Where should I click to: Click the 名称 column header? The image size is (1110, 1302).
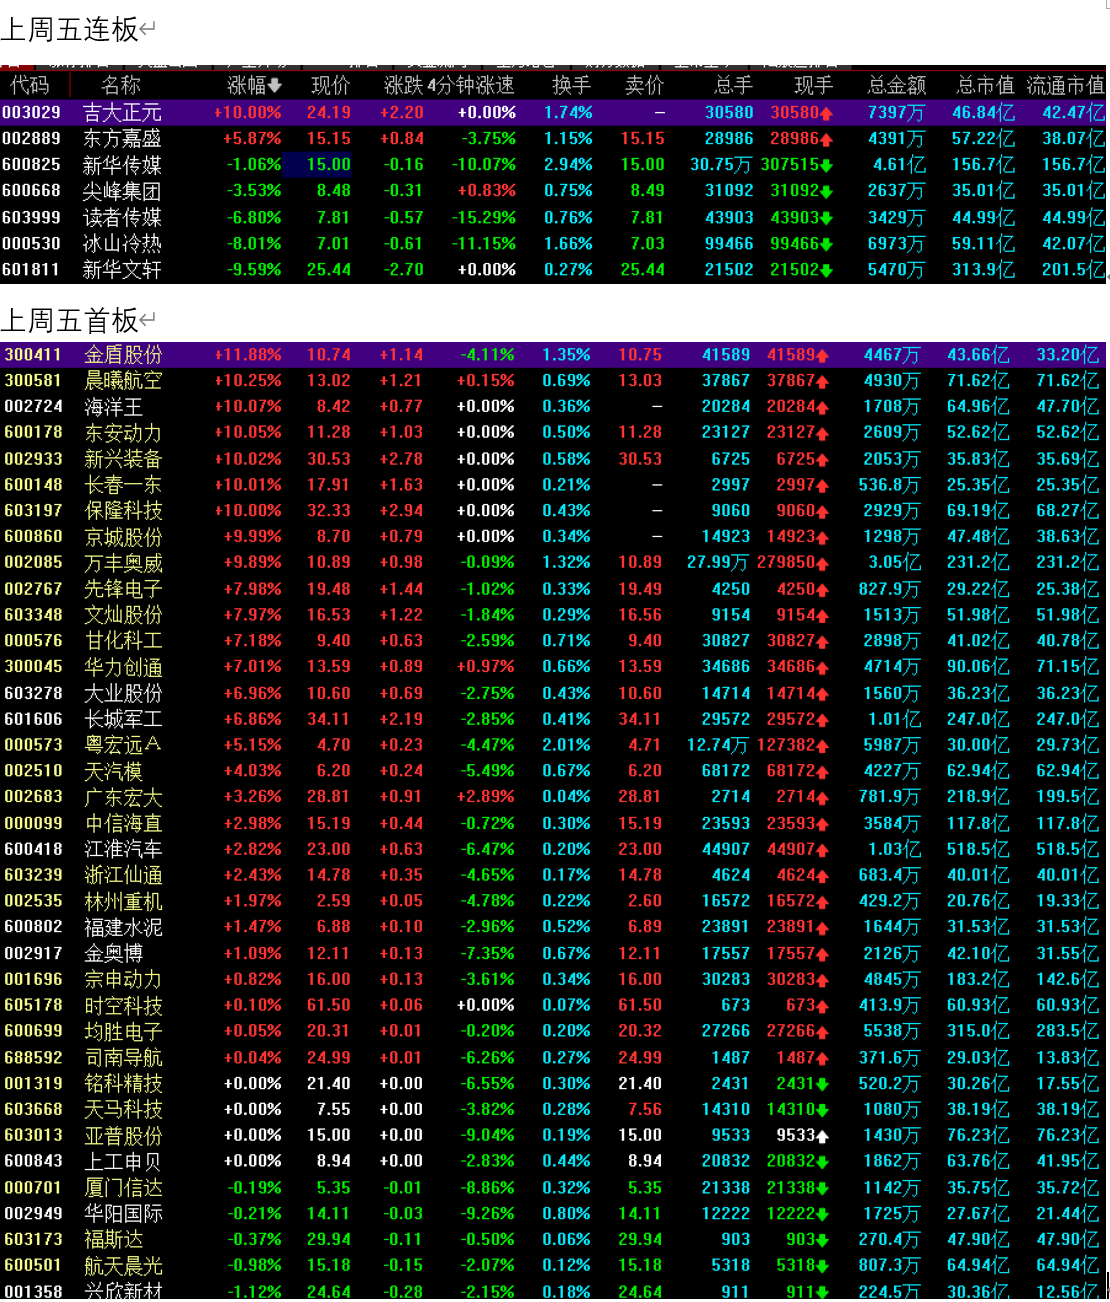[x=121, y=85]
